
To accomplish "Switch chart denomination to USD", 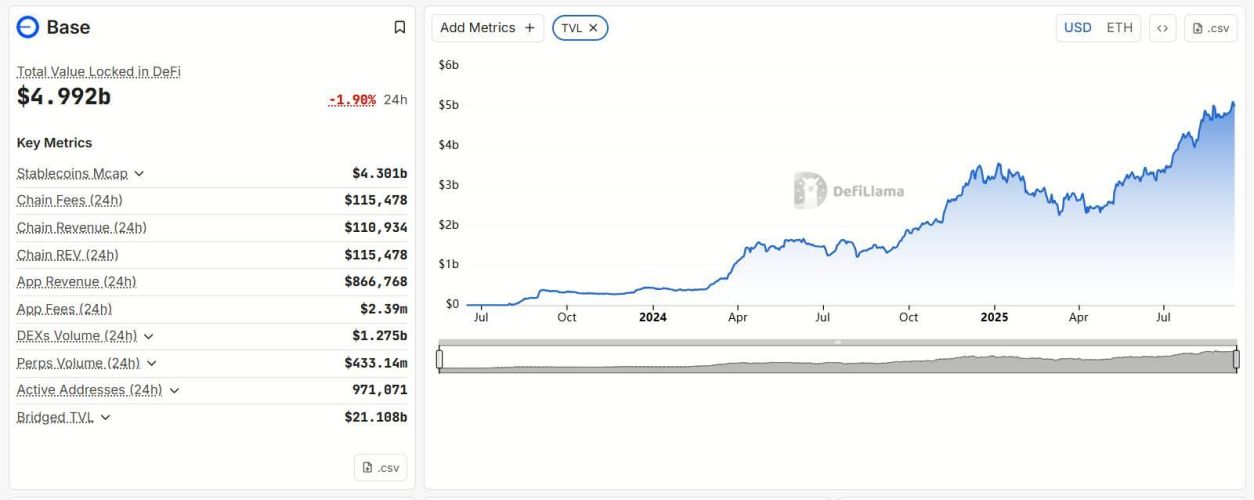I will click(1077, 28).
